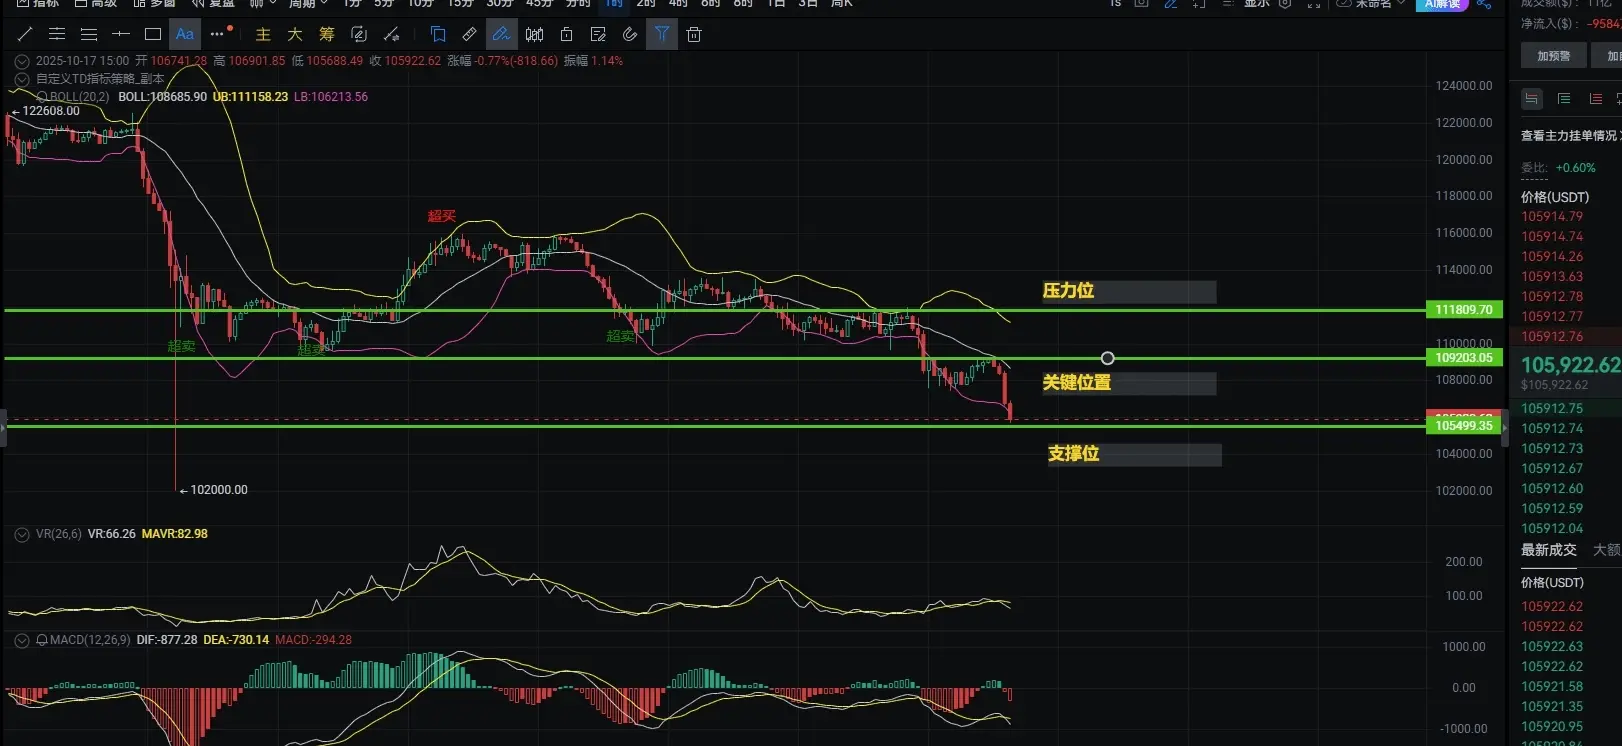Expand the MACD(12,26,9) indicator options
The height and width of the screenshot is (746, 1622).
pos(22,640)
